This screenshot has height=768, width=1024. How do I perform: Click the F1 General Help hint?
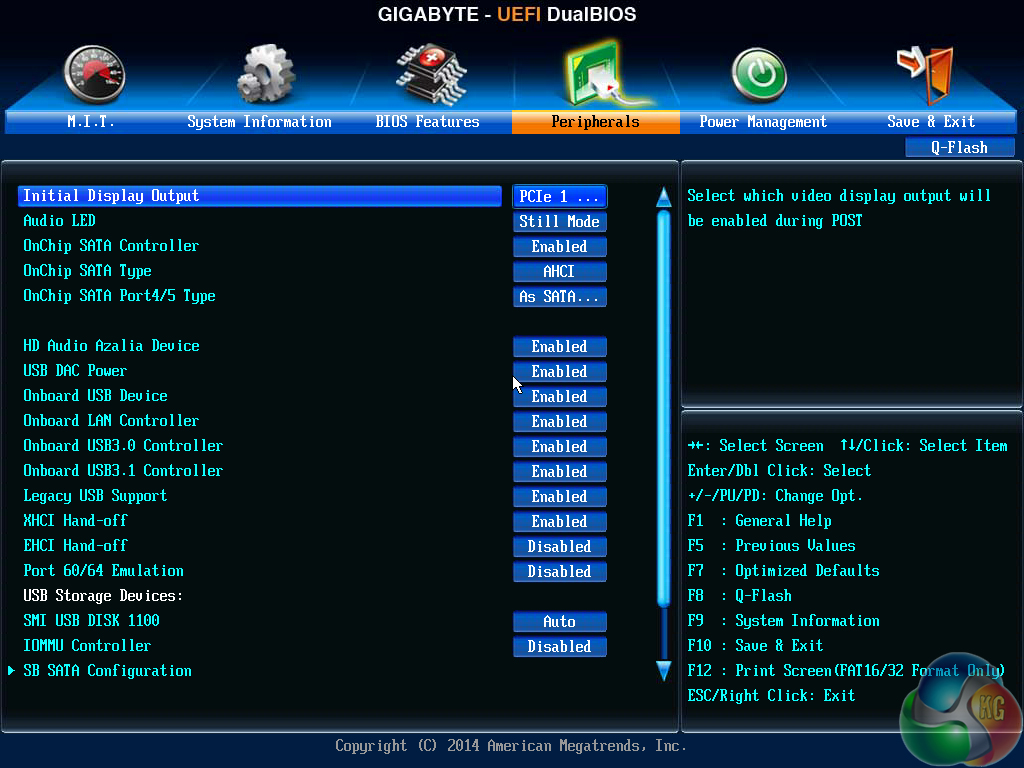point(760,520)
